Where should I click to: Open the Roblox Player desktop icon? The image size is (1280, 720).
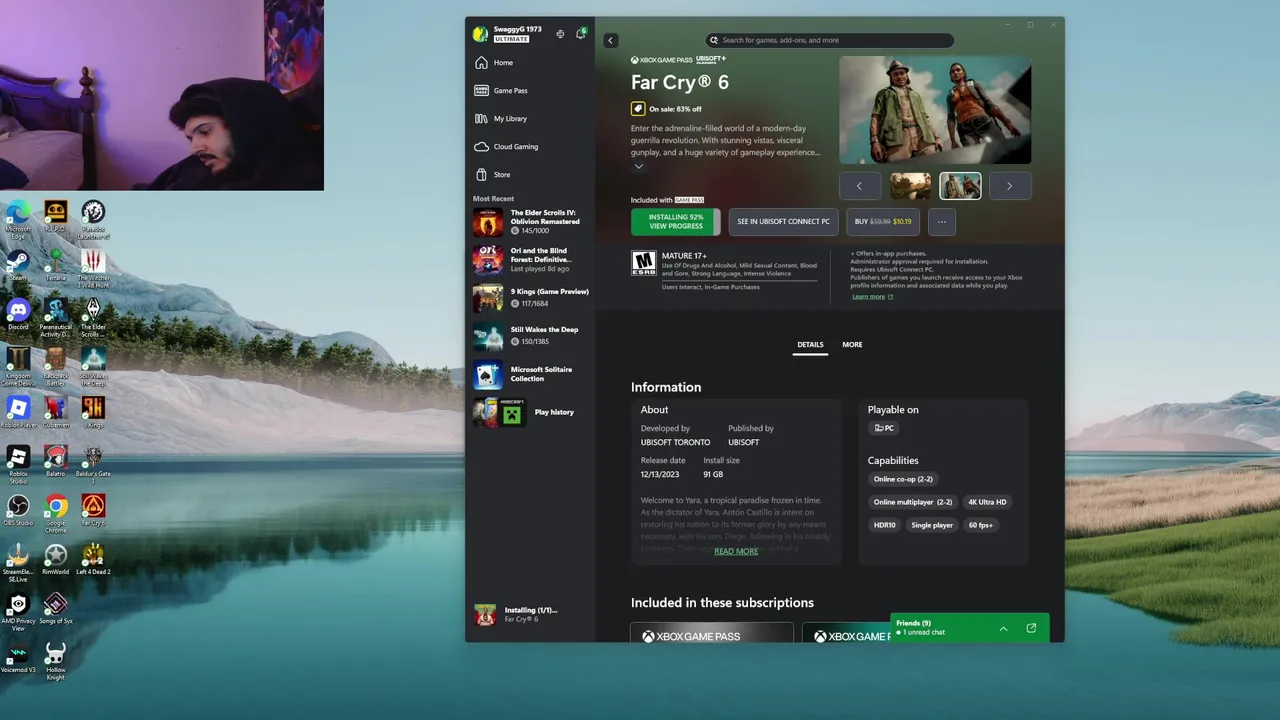[x=18, y=413]
